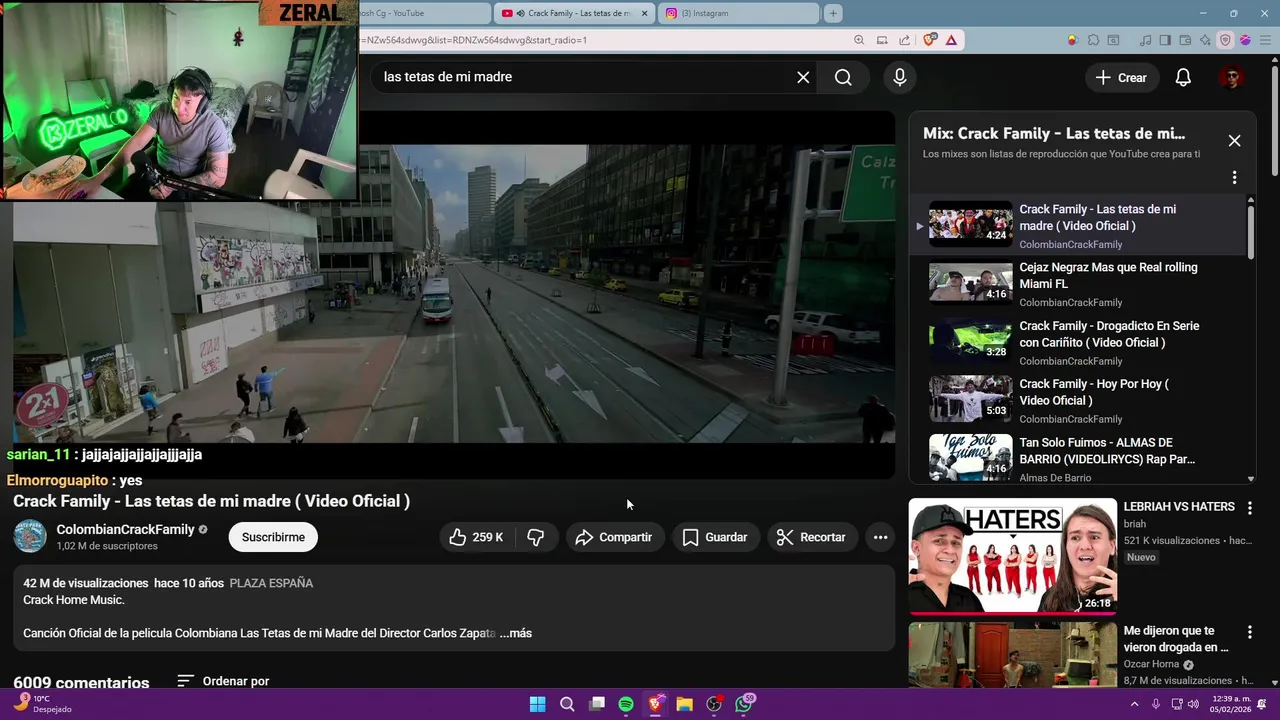Click the Mix: Crack Family playlist title
Screen dimensions: 1280x720
click(1054, 133)
